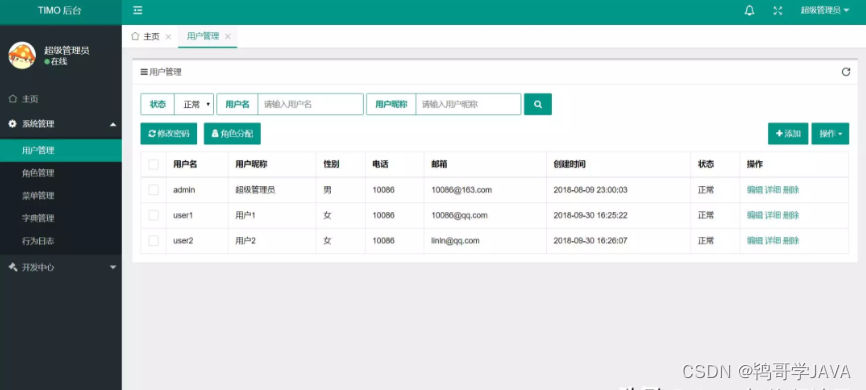The image size is (866, 390).
Task: Click the user2 username cell
Action: pyautogui.click(x=183, y=240)
